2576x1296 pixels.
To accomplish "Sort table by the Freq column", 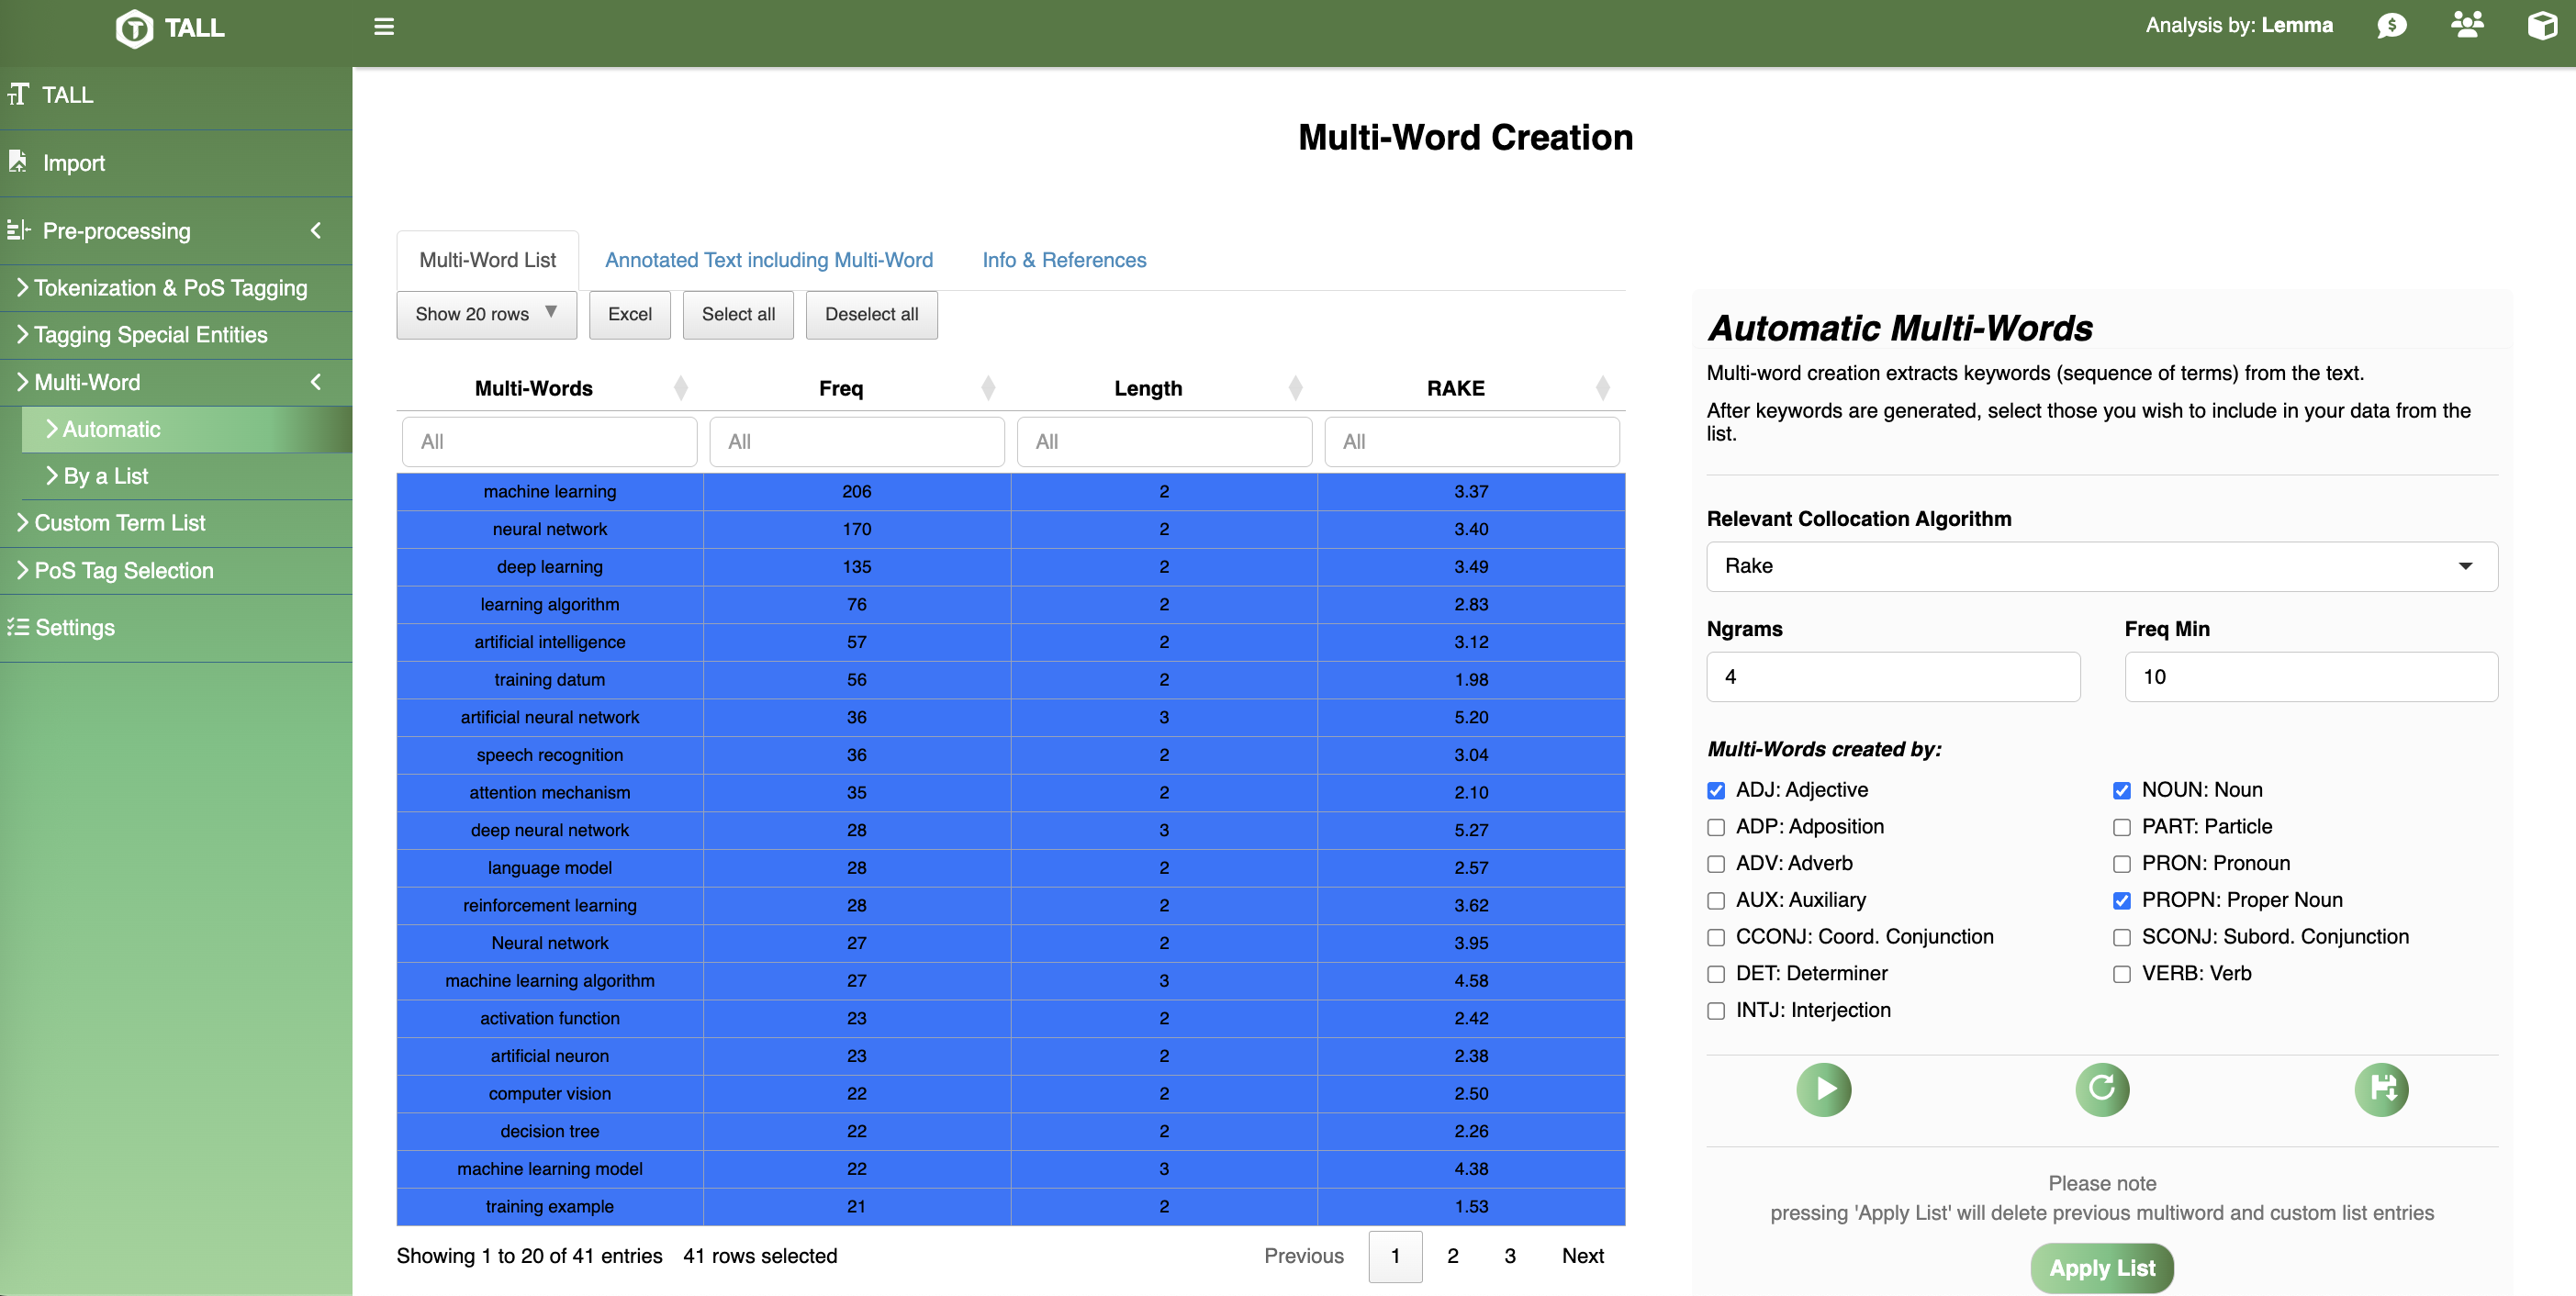I will pos(841,388).
